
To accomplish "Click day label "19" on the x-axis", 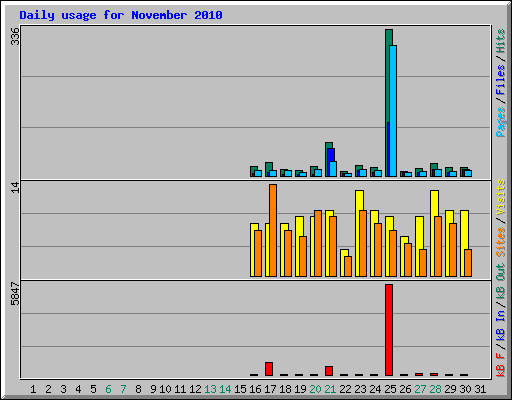I will click(300, 389).
